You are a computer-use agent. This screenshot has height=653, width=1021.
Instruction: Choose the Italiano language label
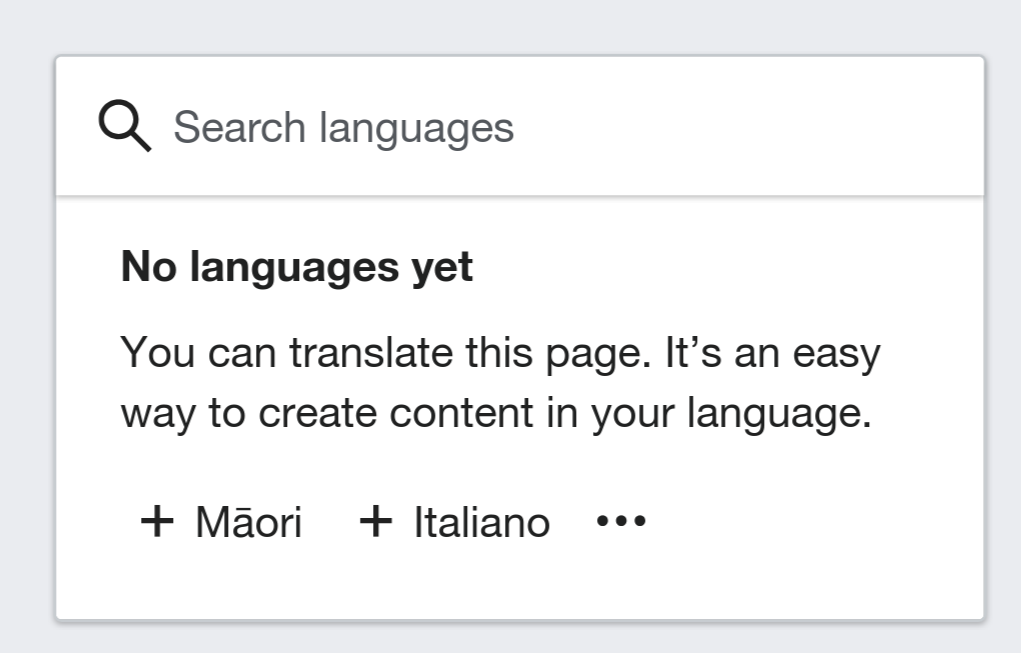[482, 521]
